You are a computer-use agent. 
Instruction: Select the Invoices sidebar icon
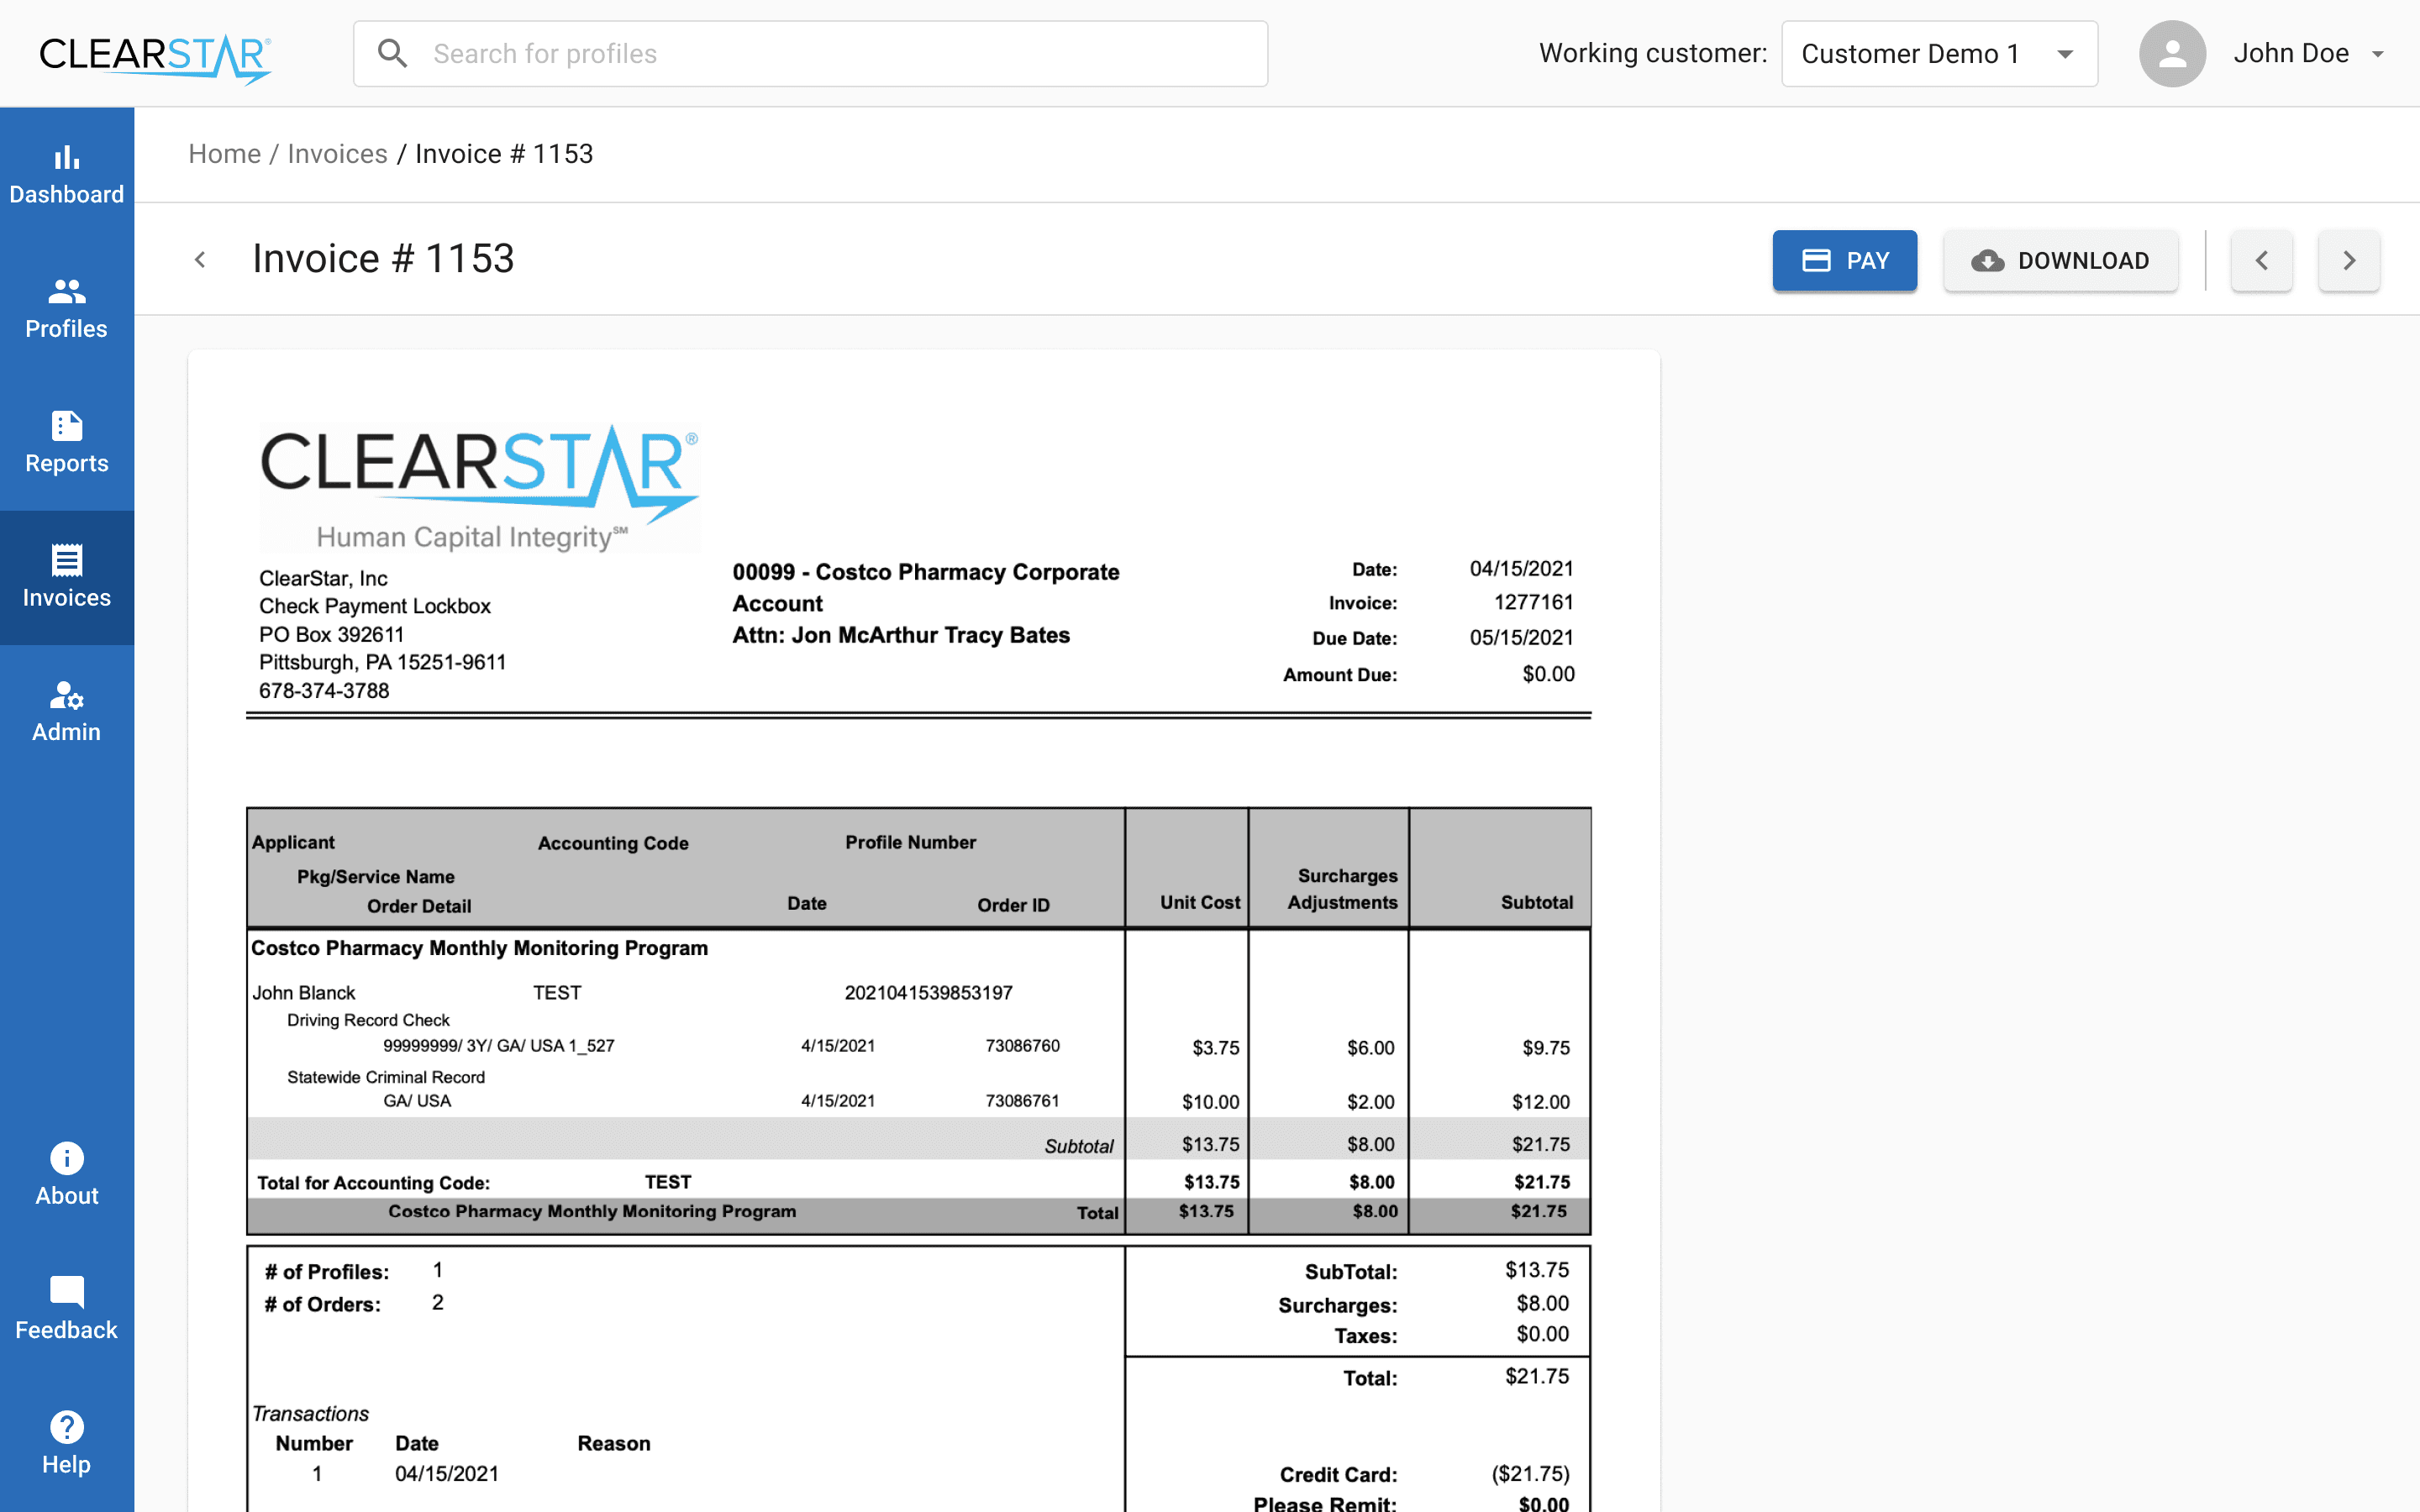(x=66, y=560)
